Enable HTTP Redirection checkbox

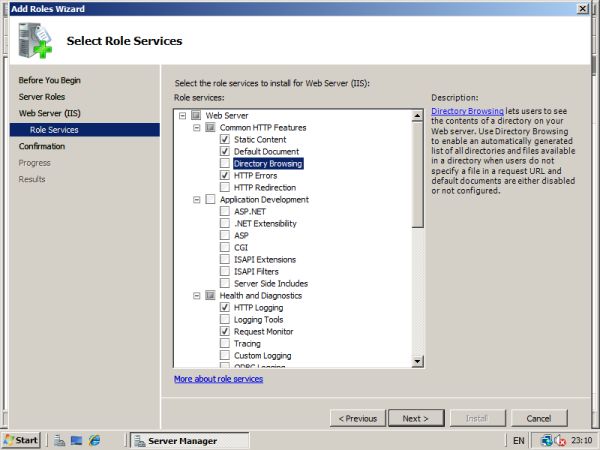coord(225,187)
